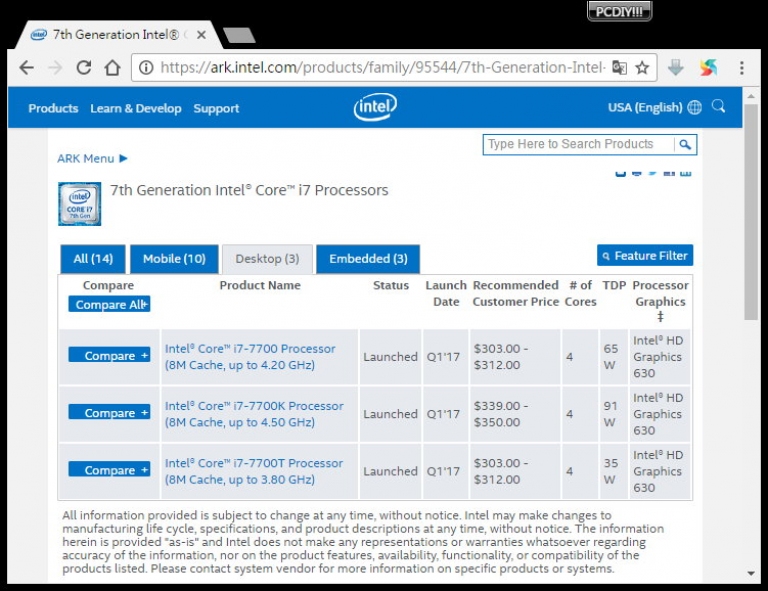
Task: Click scrollbar down arrow
Action: point(751,573)
